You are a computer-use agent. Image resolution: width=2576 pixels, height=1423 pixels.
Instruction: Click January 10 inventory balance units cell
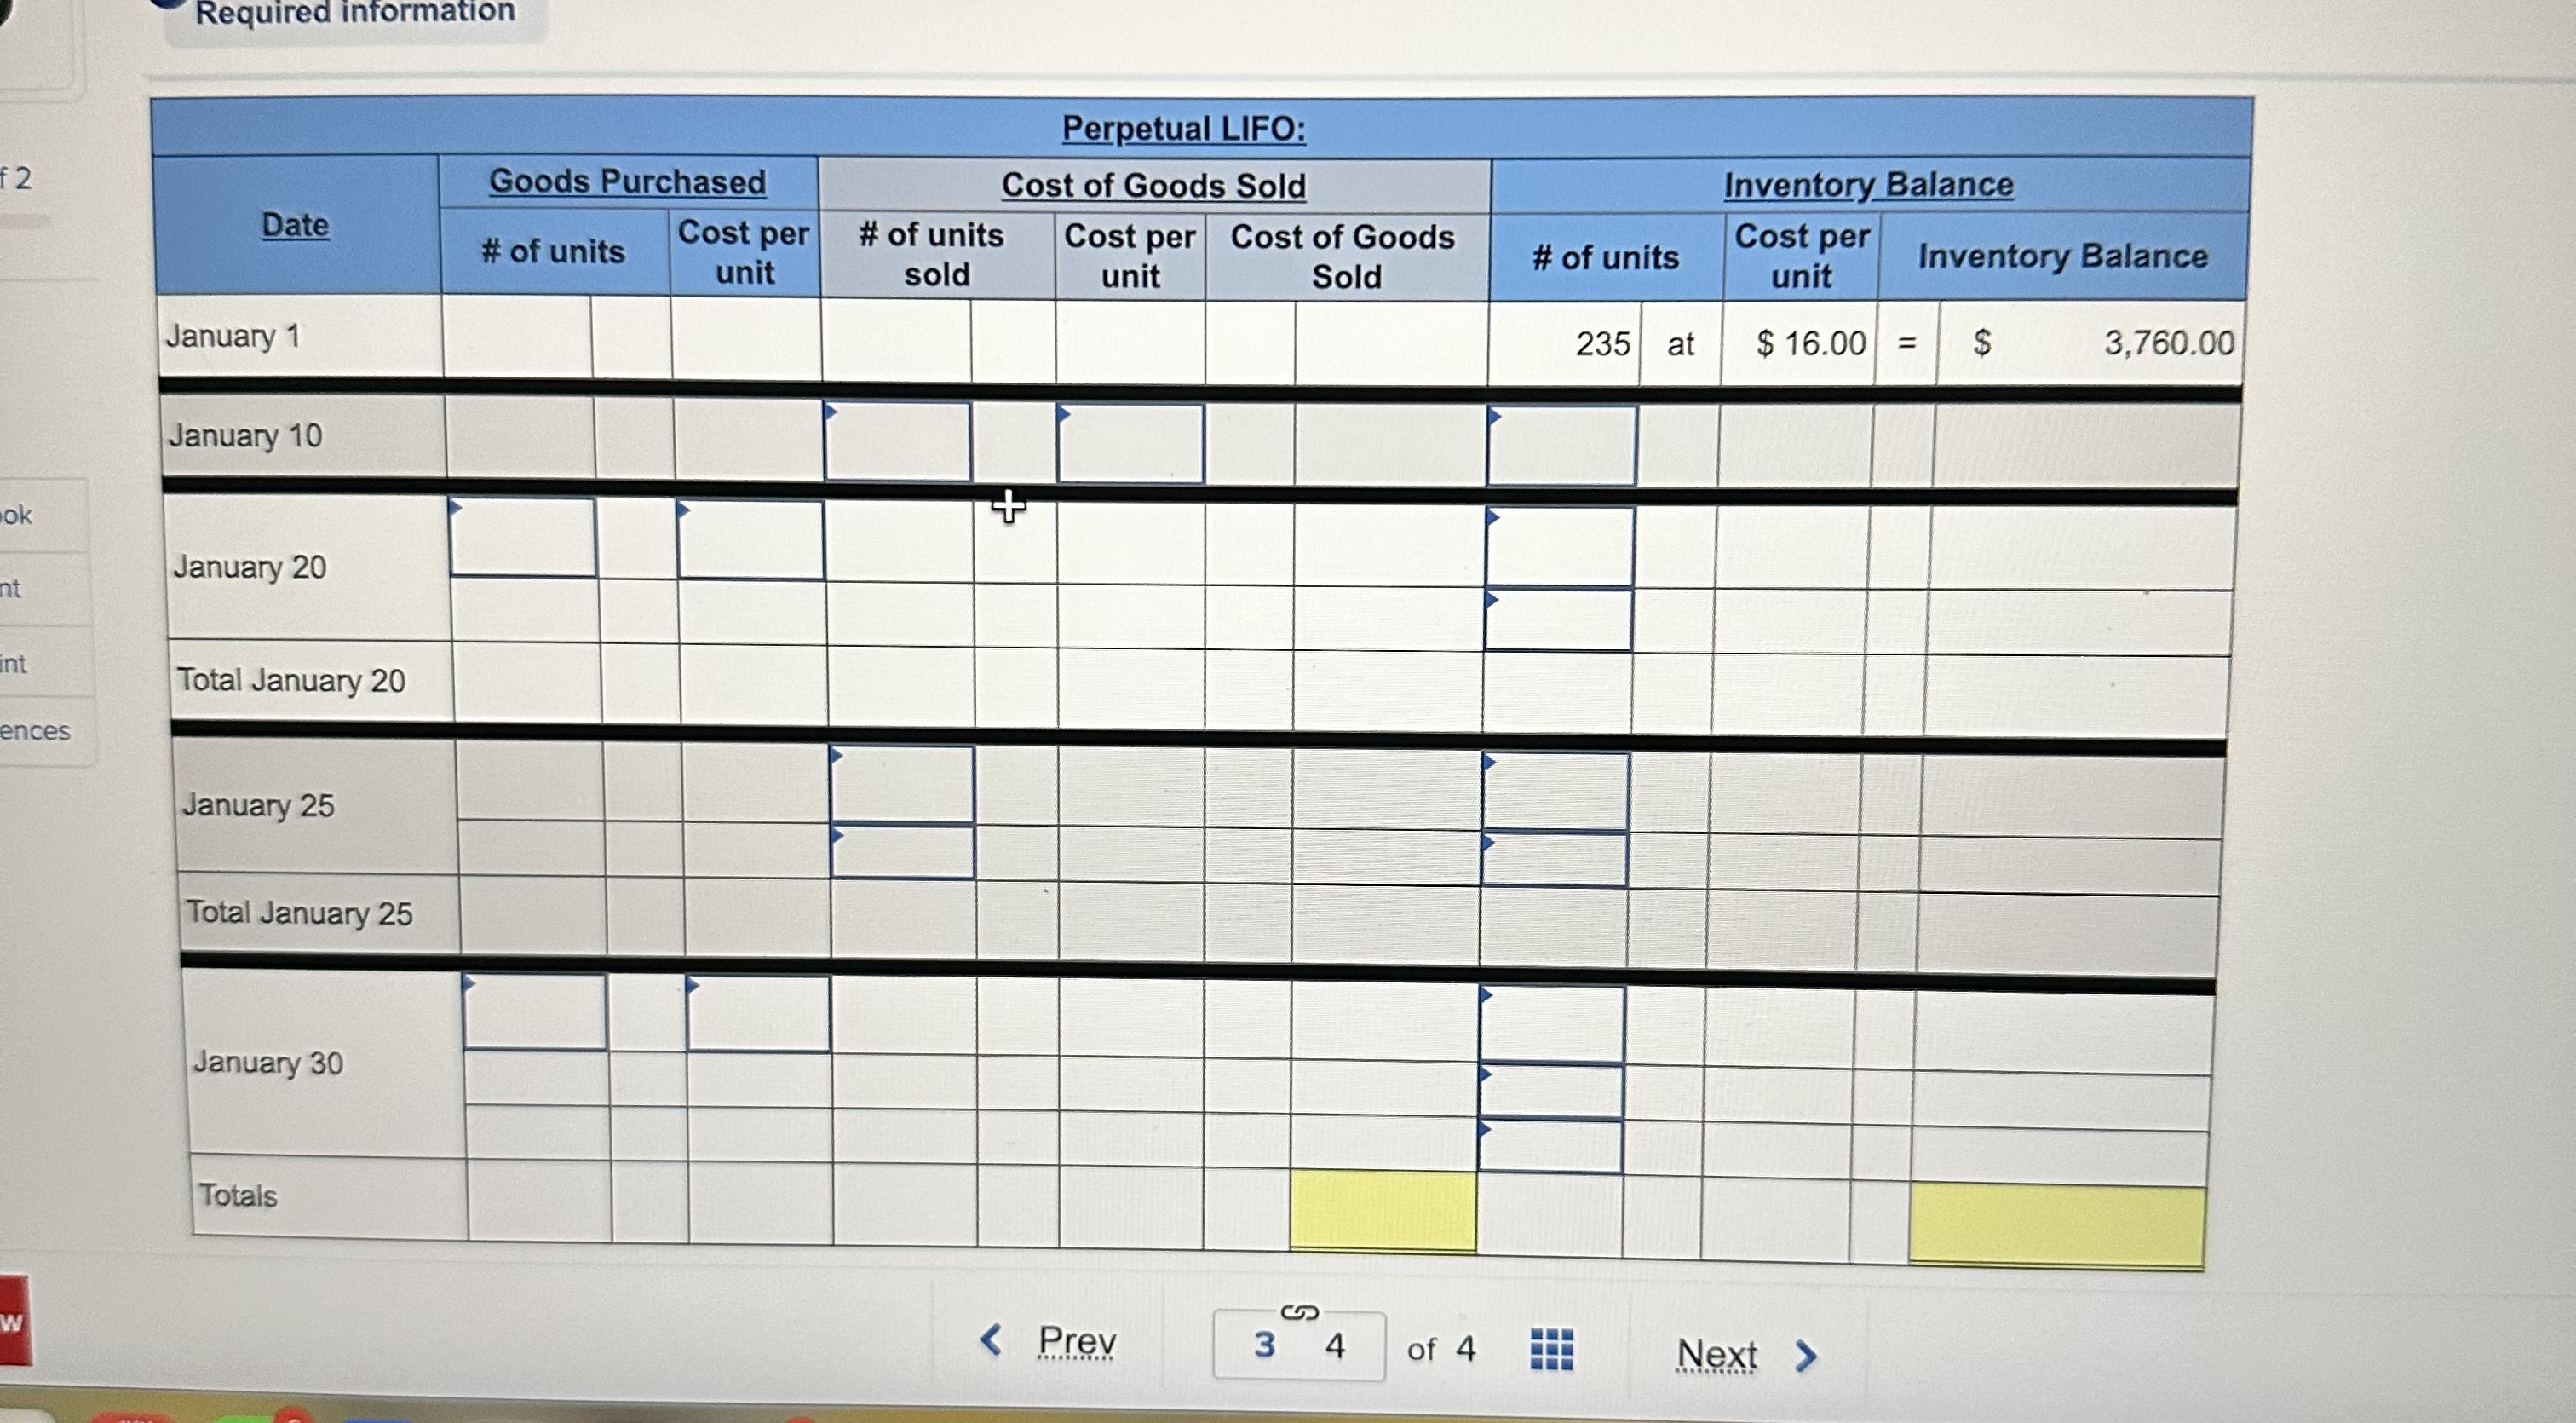click(1562, 446)
